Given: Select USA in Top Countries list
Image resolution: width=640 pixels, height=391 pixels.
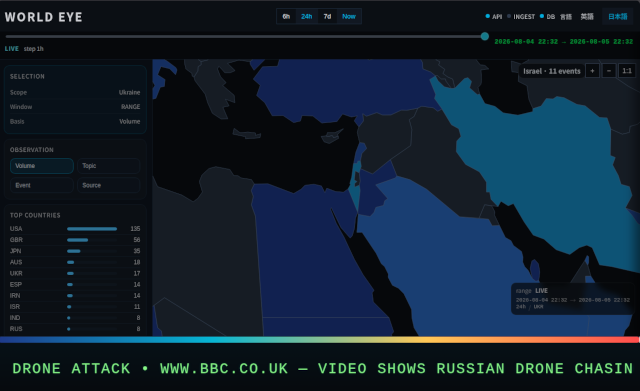Looking at the screenshot, I should click(75, 229).
